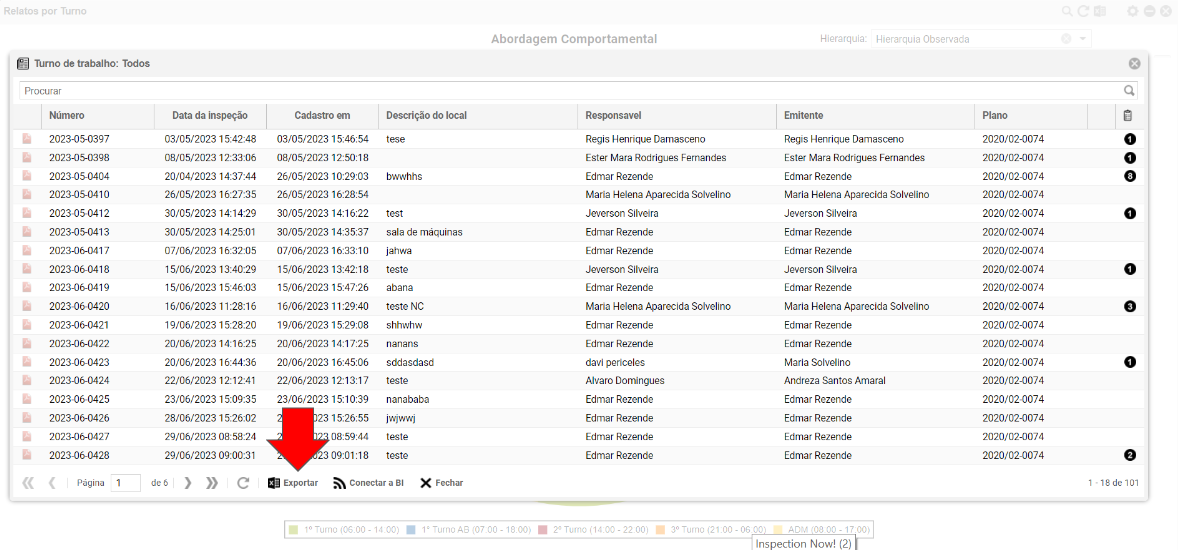
Task: Click badge 1 on row 2023-06-0423
Action: click(1129, 362)
